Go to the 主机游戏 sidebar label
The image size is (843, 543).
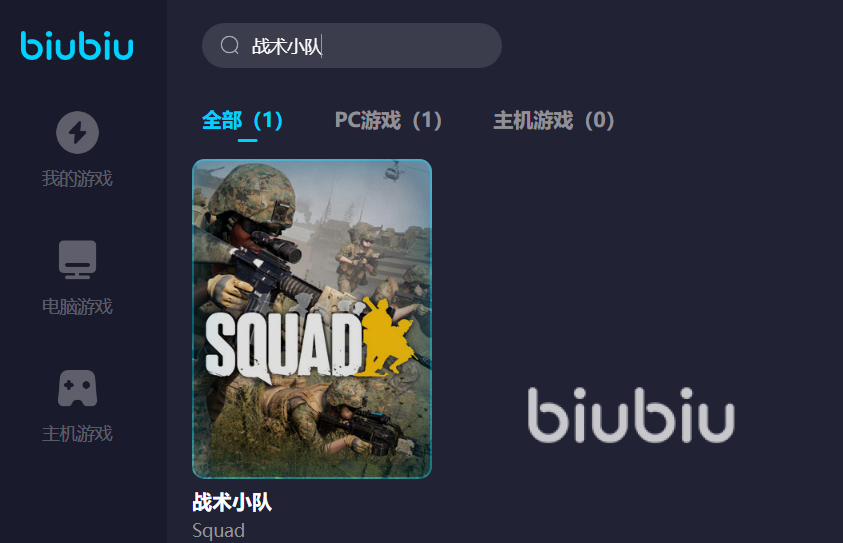tap(77, 433)
